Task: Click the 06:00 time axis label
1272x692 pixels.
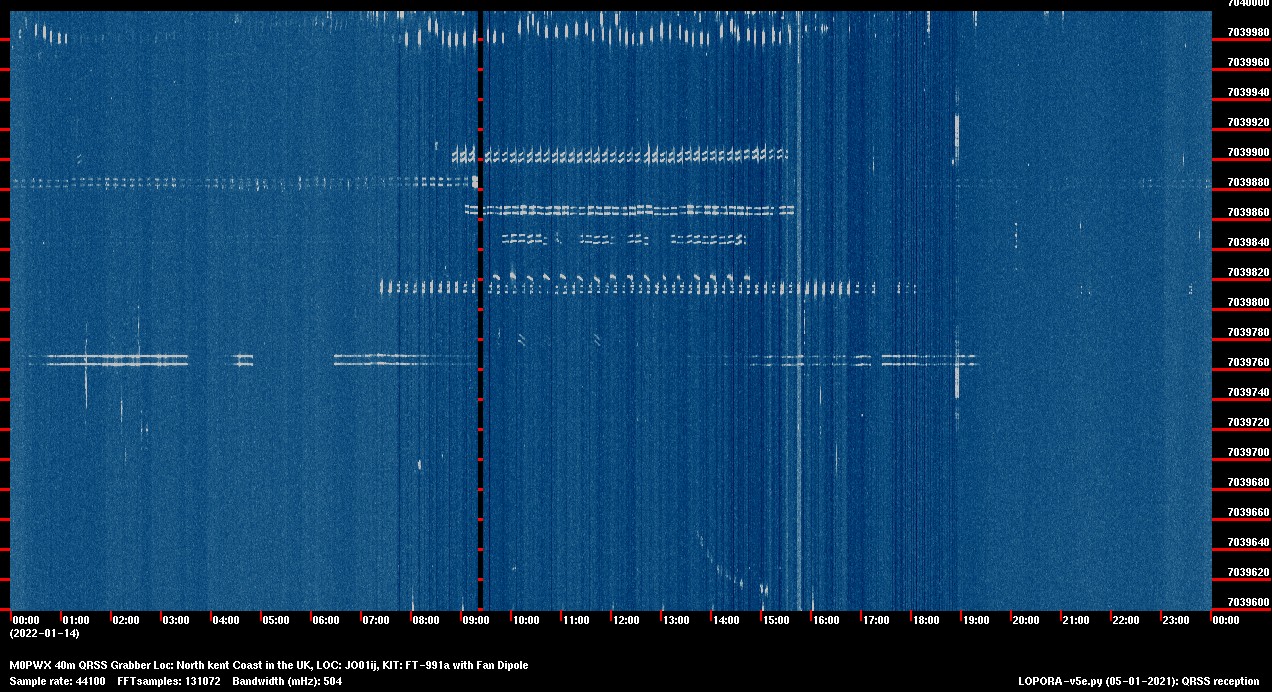Action: tap(326, 620)
